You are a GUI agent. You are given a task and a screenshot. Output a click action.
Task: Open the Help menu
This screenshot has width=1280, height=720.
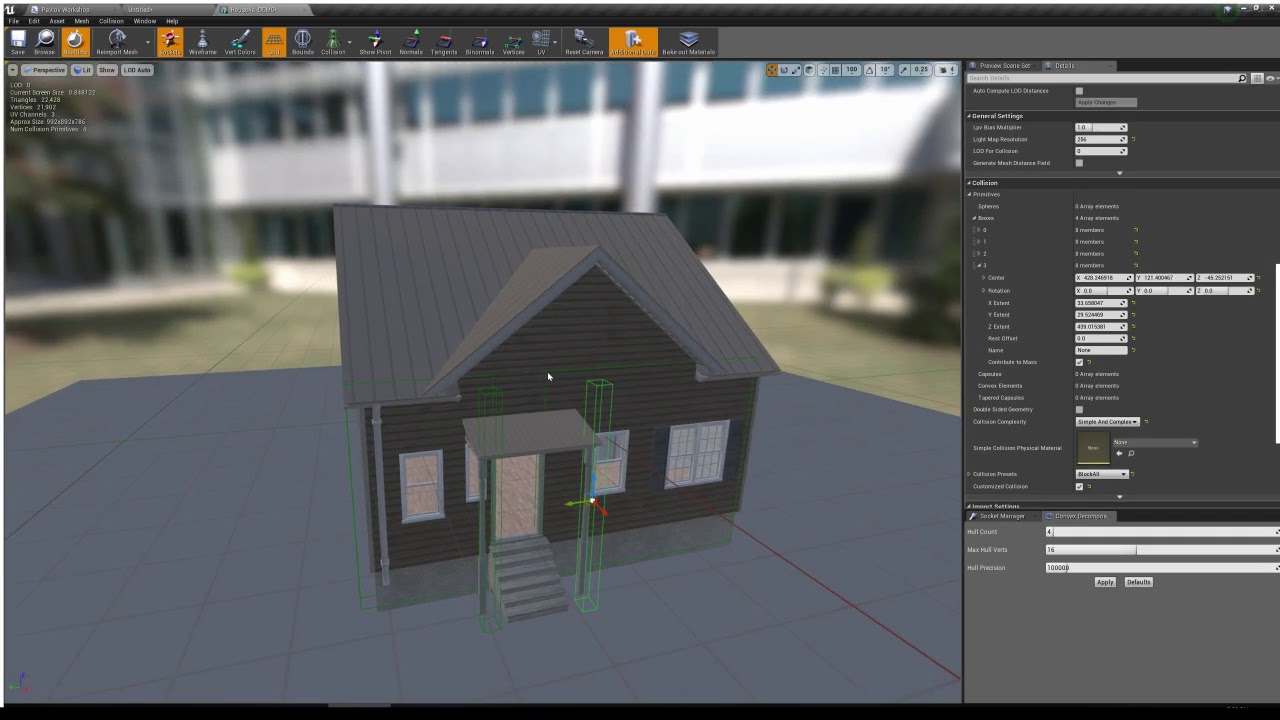point(172,21)
